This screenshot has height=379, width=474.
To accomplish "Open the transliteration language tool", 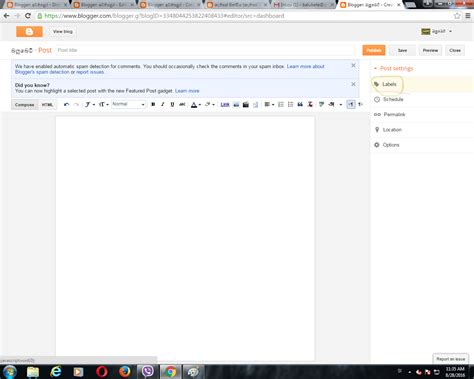I will pyautogui.click(x=331, y=104).
